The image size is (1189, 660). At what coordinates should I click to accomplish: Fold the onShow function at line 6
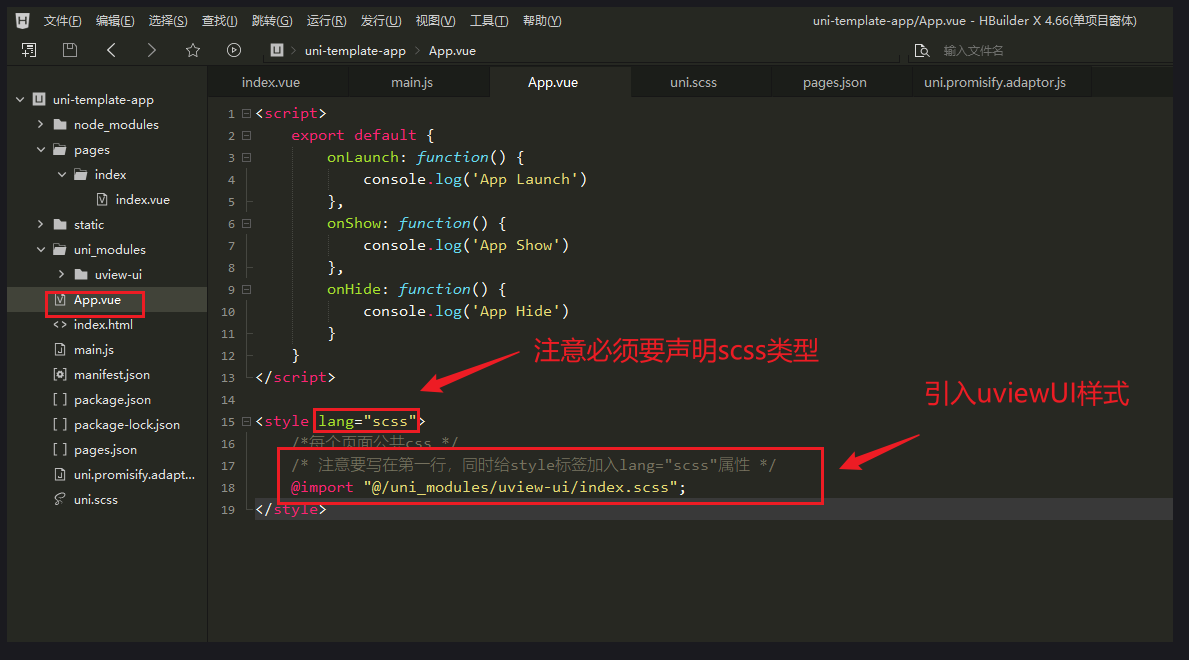point(246,223)
